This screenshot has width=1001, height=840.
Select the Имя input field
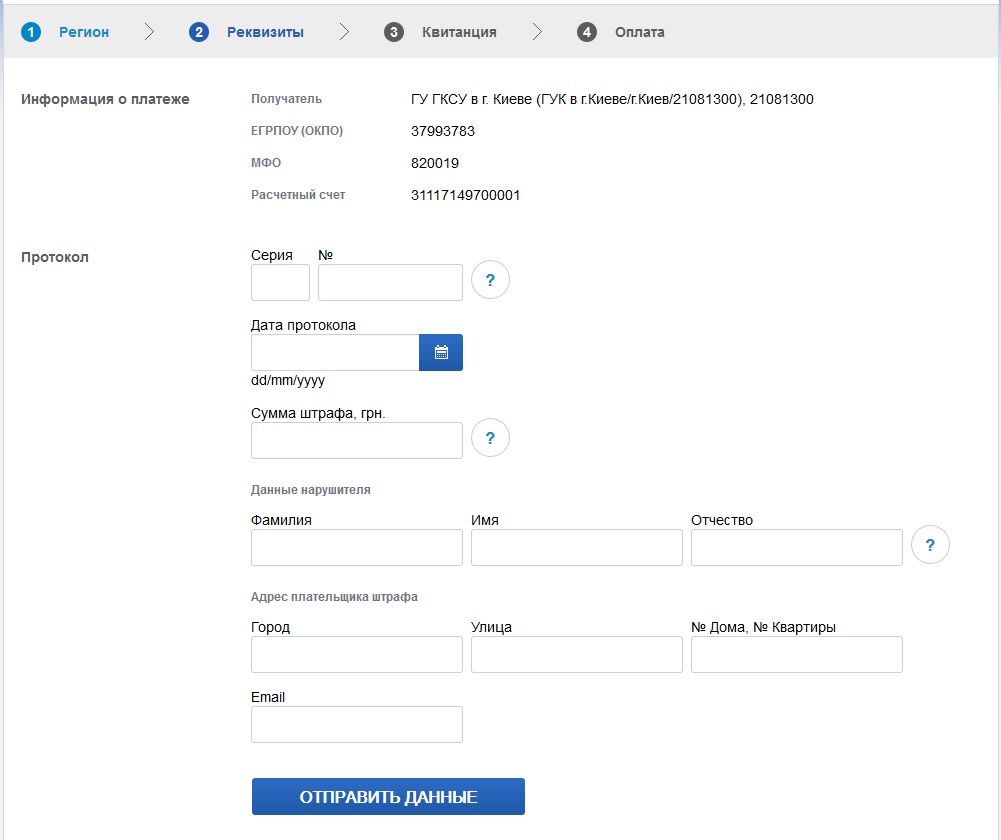coord(577,548)
